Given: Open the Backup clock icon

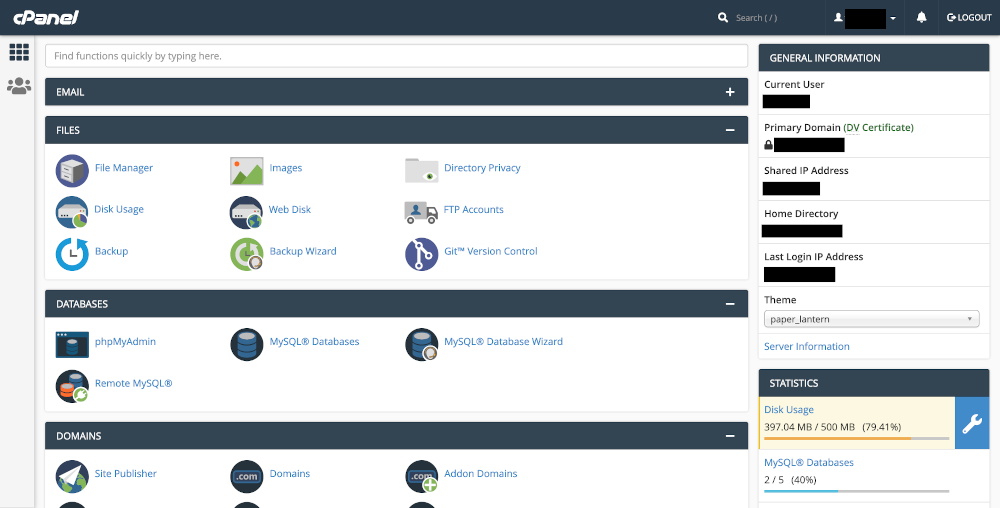Looking at the screenshot, I should pyautogui.click(x=72, y=254).
